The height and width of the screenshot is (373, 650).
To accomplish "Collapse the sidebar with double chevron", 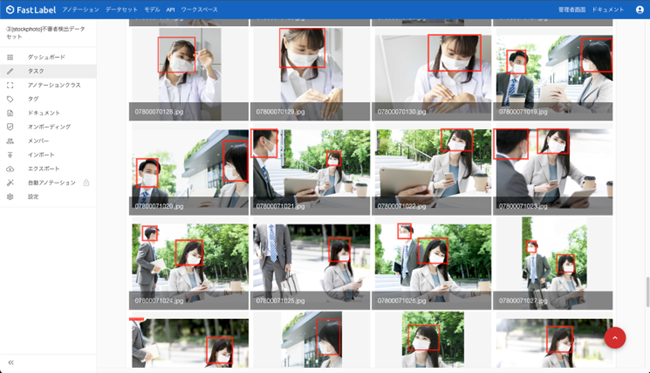I will click(11, 362).
